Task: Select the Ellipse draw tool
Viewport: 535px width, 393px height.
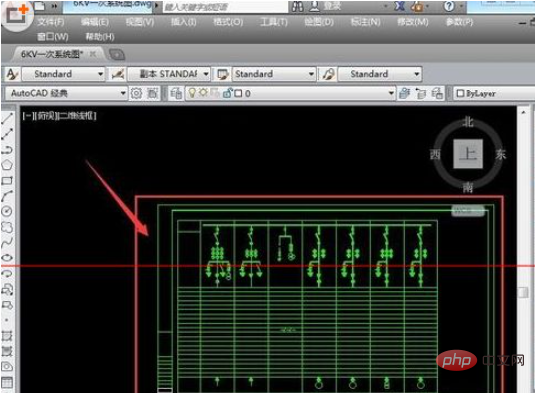Action: click(x=7, y=258)
